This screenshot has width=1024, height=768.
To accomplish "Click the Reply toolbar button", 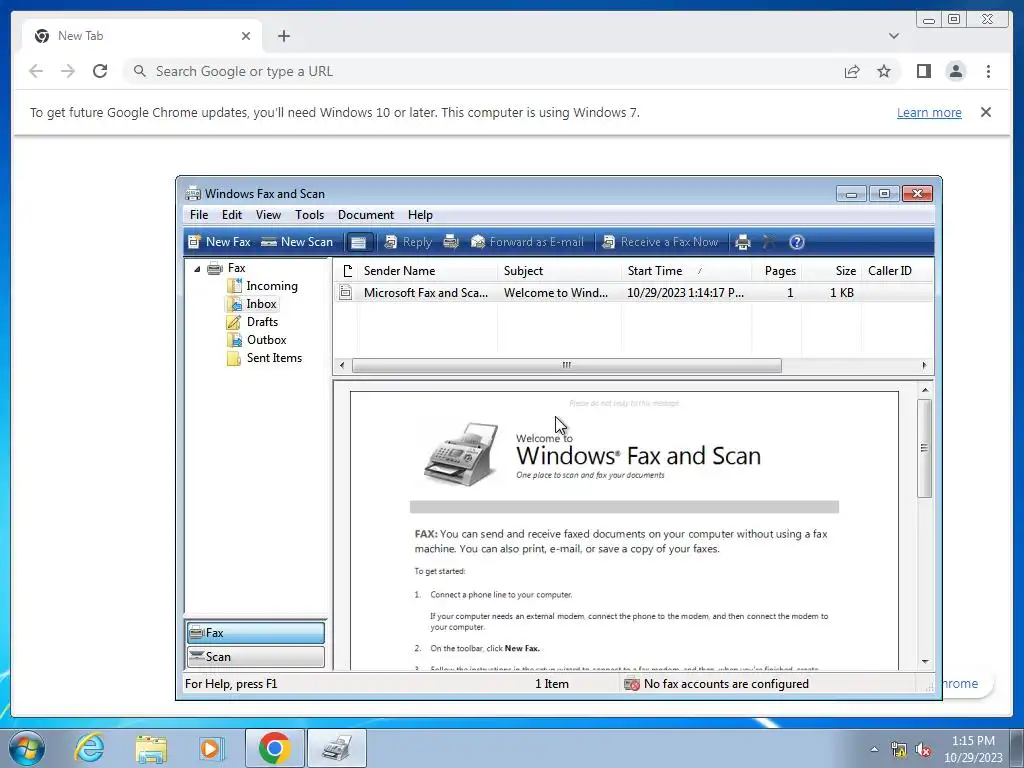I will pos(408,242).
